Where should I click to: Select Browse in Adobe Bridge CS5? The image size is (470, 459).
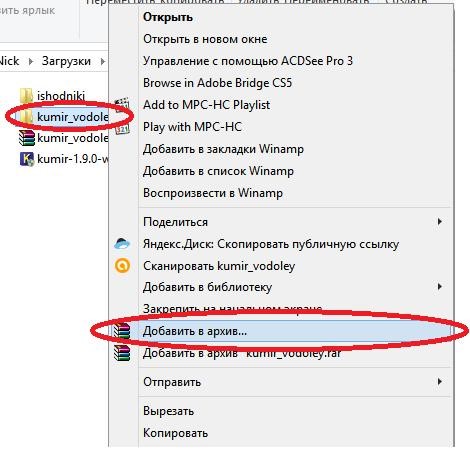pyautogui.click(x=217, y=83)
